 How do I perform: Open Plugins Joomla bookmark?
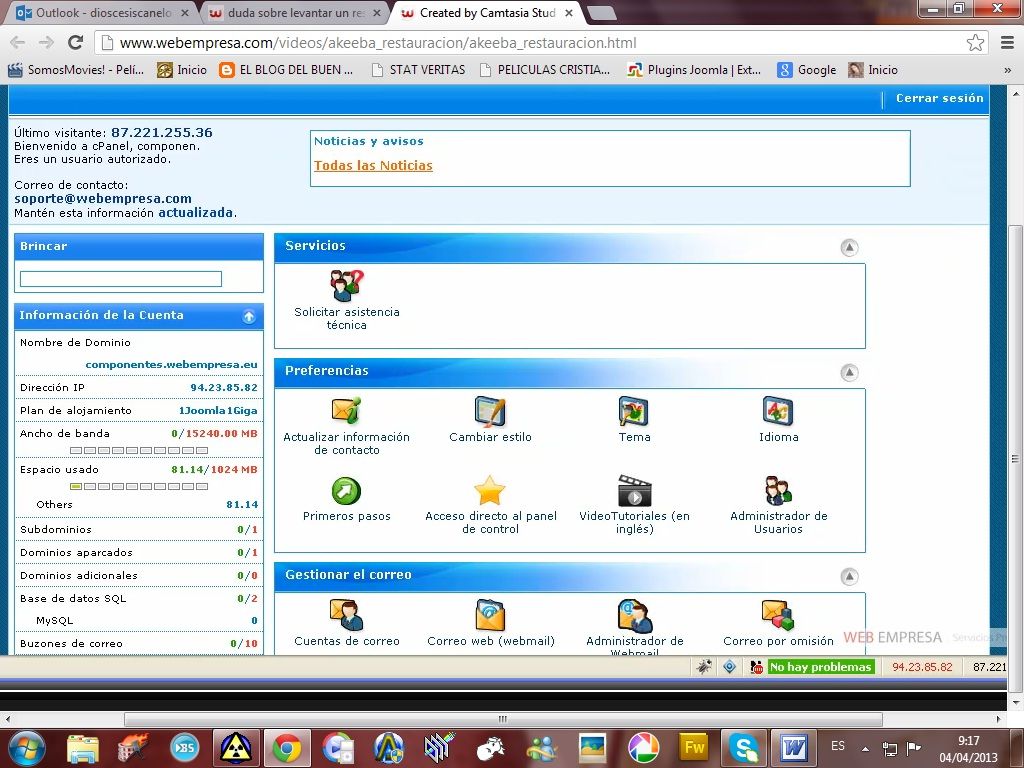pyautogui.click(x=694, y=70)
